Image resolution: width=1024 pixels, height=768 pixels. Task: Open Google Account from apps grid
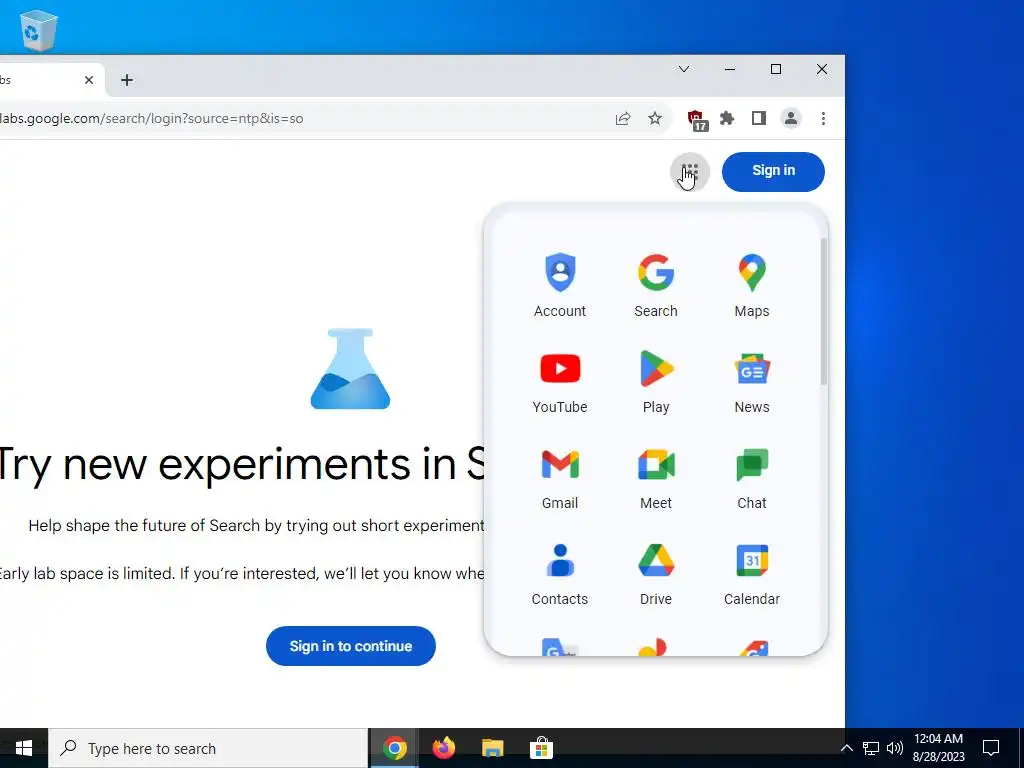pos(560,285)
